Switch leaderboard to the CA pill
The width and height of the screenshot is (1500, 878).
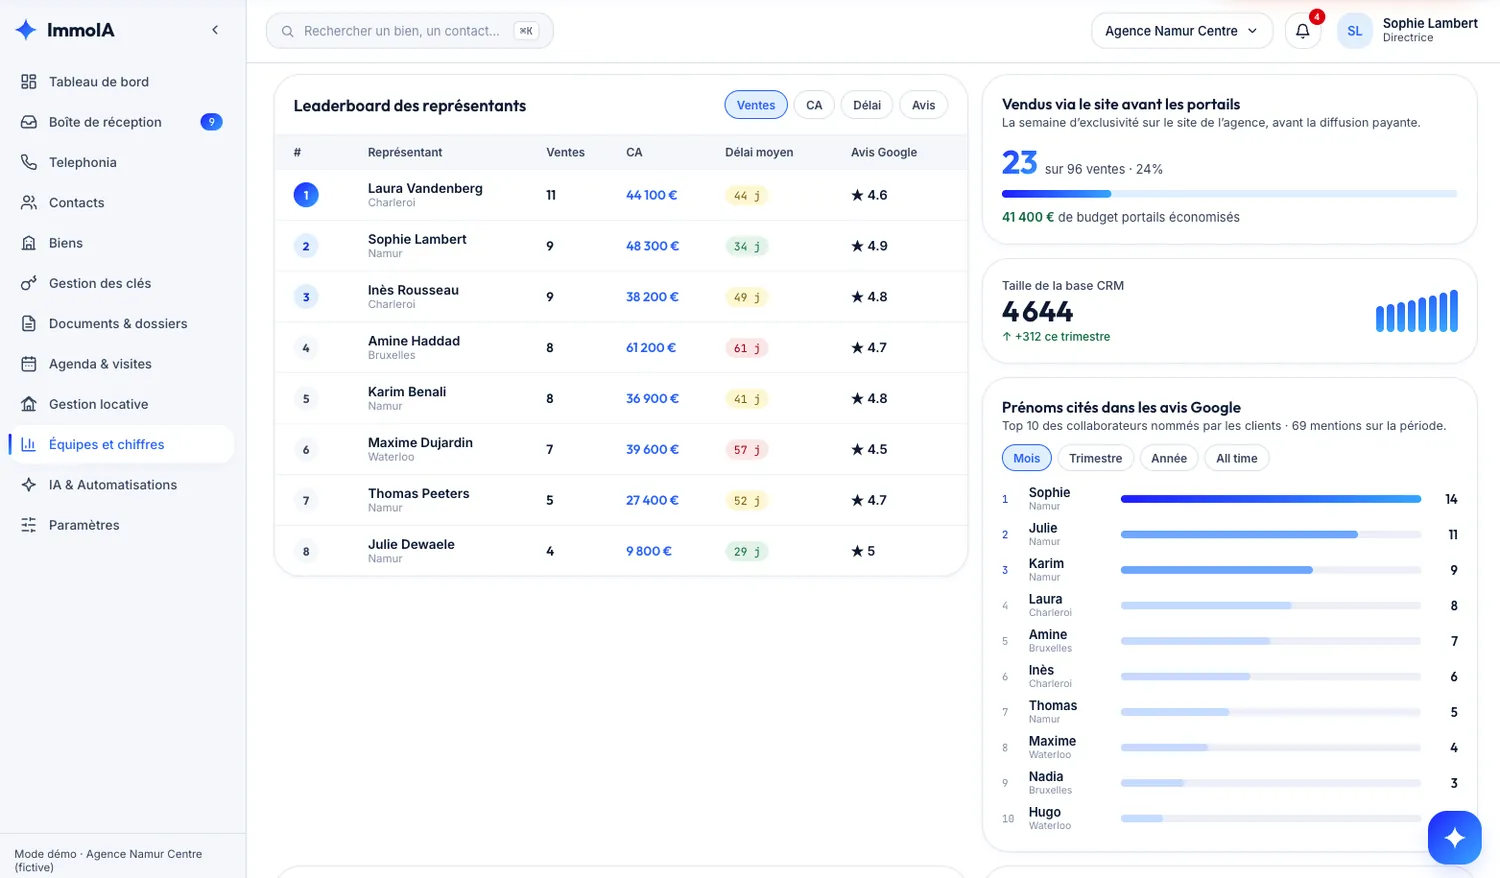[814, 105]
